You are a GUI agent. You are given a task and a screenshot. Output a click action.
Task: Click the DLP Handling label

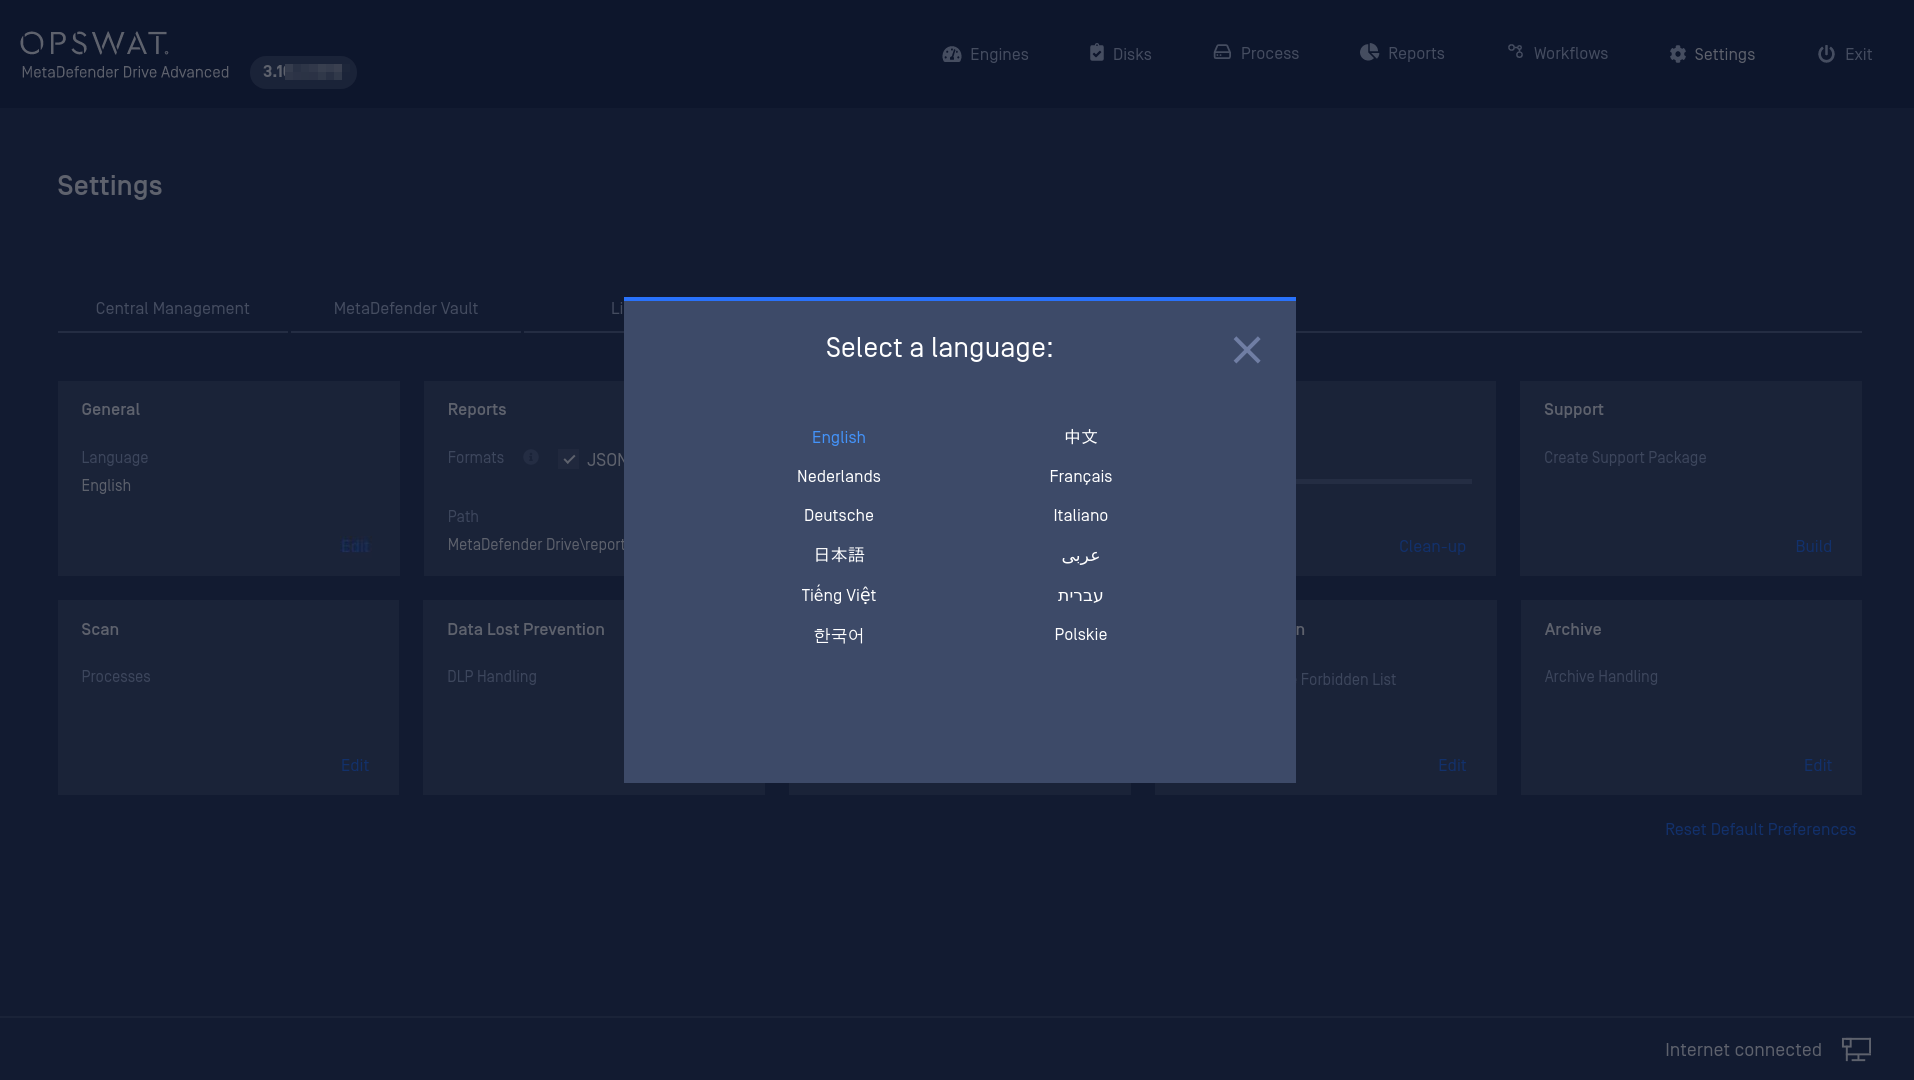pos(491,676)
